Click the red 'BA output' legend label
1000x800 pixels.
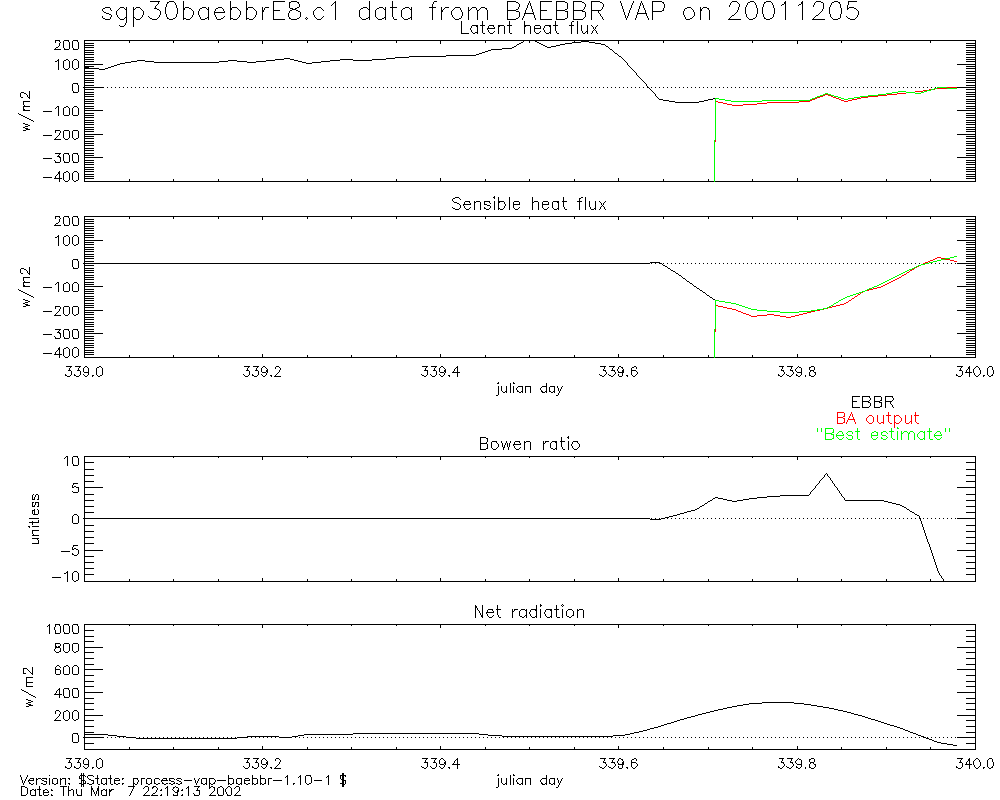[x=878, y=418]
